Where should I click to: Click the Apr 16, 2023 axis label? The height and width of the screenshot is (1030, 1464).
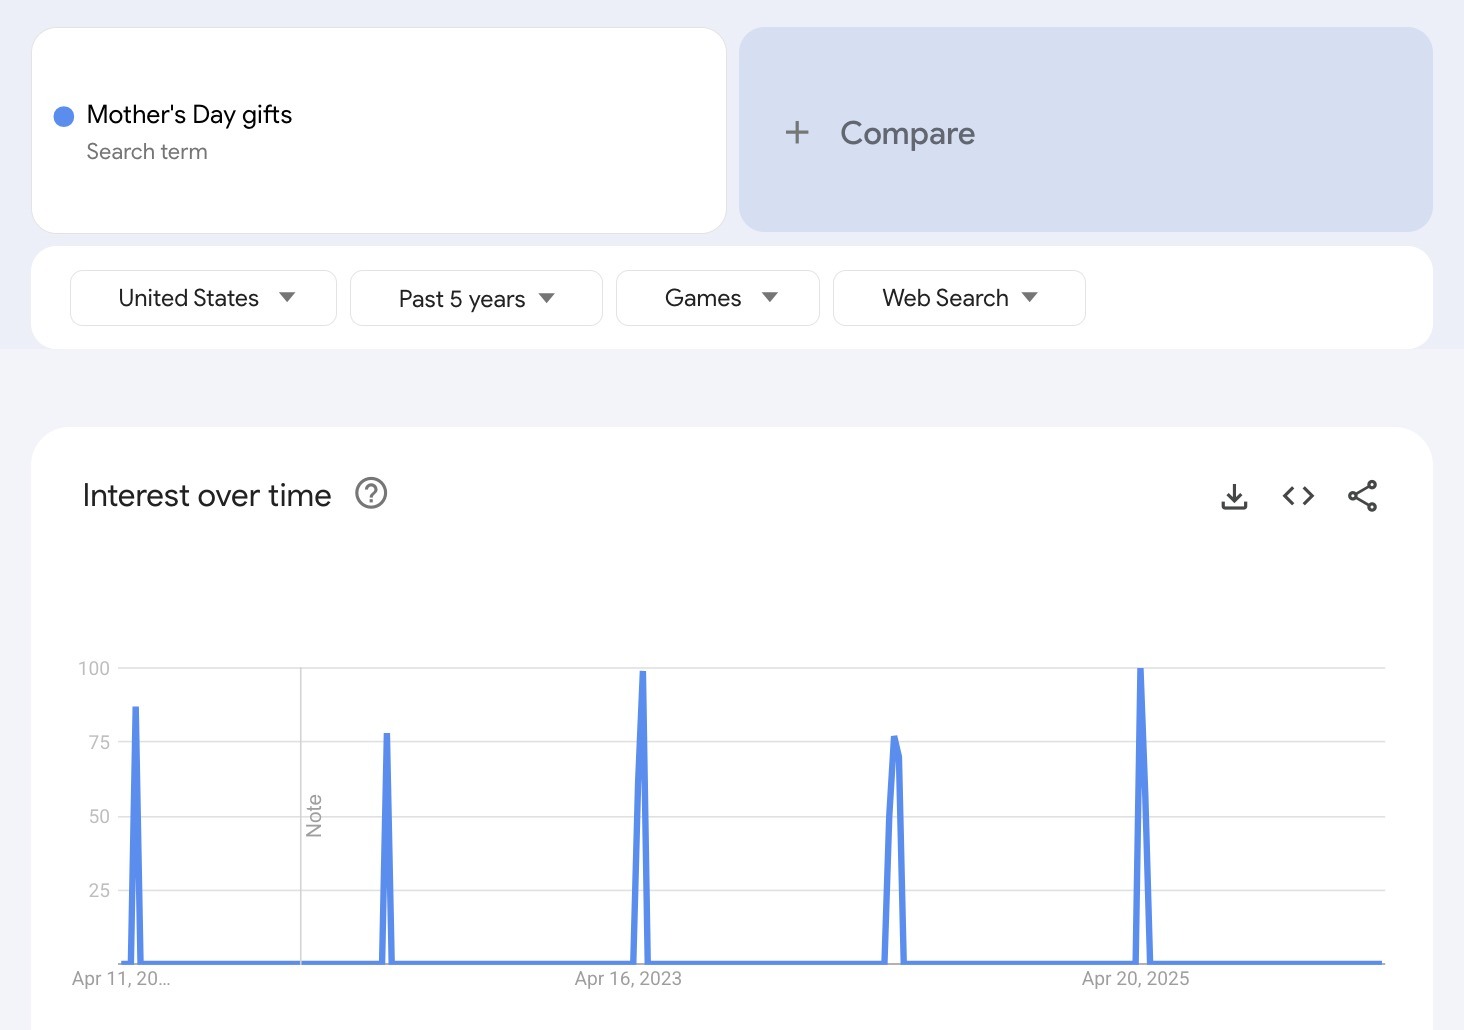click(x=627, y=978)
